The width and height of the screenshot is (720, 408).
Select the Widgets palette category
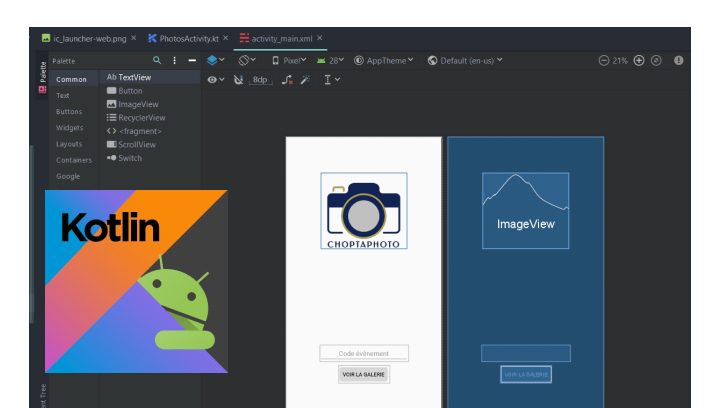click(x=69, y=128)
